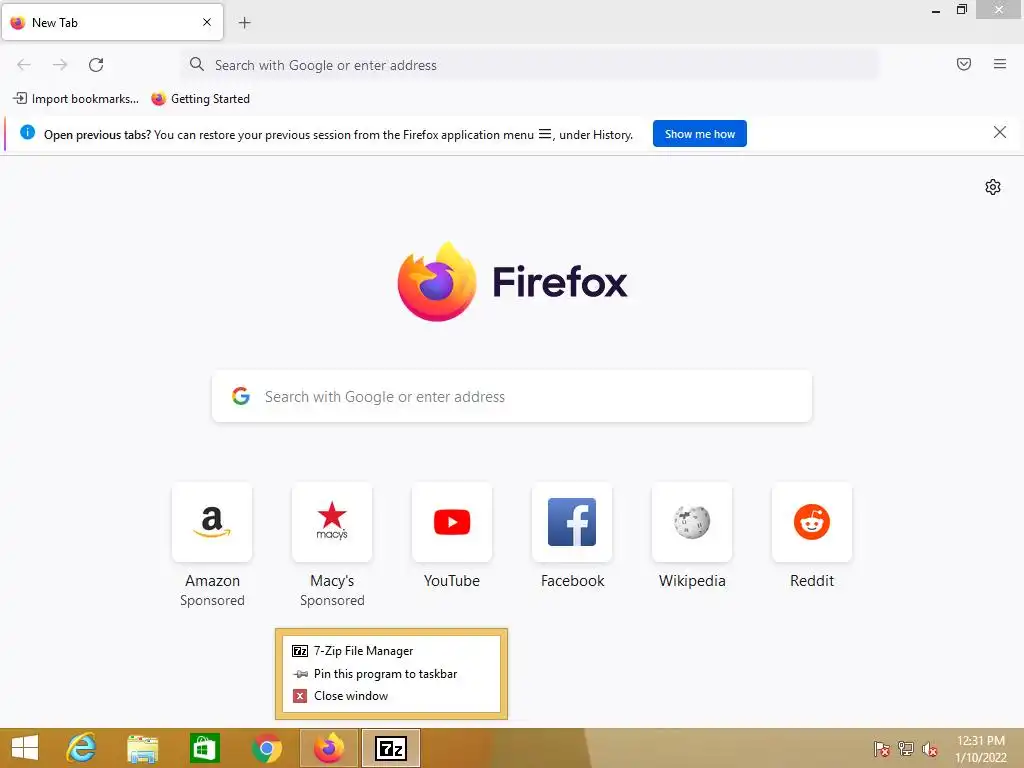The height and width of the screenshot is (768, 1024).
Task: Open Windows Store from taskbar
Action: 204,748
